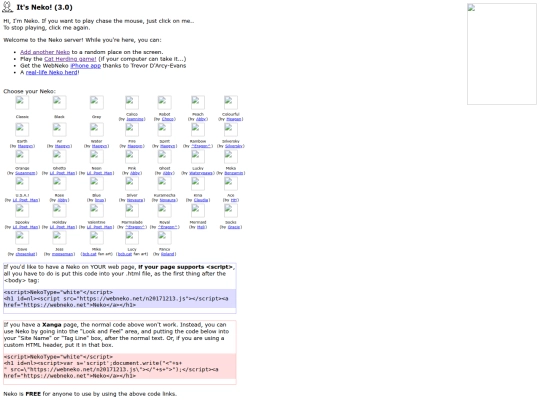540x405 pixels.
Task: Open Claudia link under Kina Neko
Action: (201, 200)
